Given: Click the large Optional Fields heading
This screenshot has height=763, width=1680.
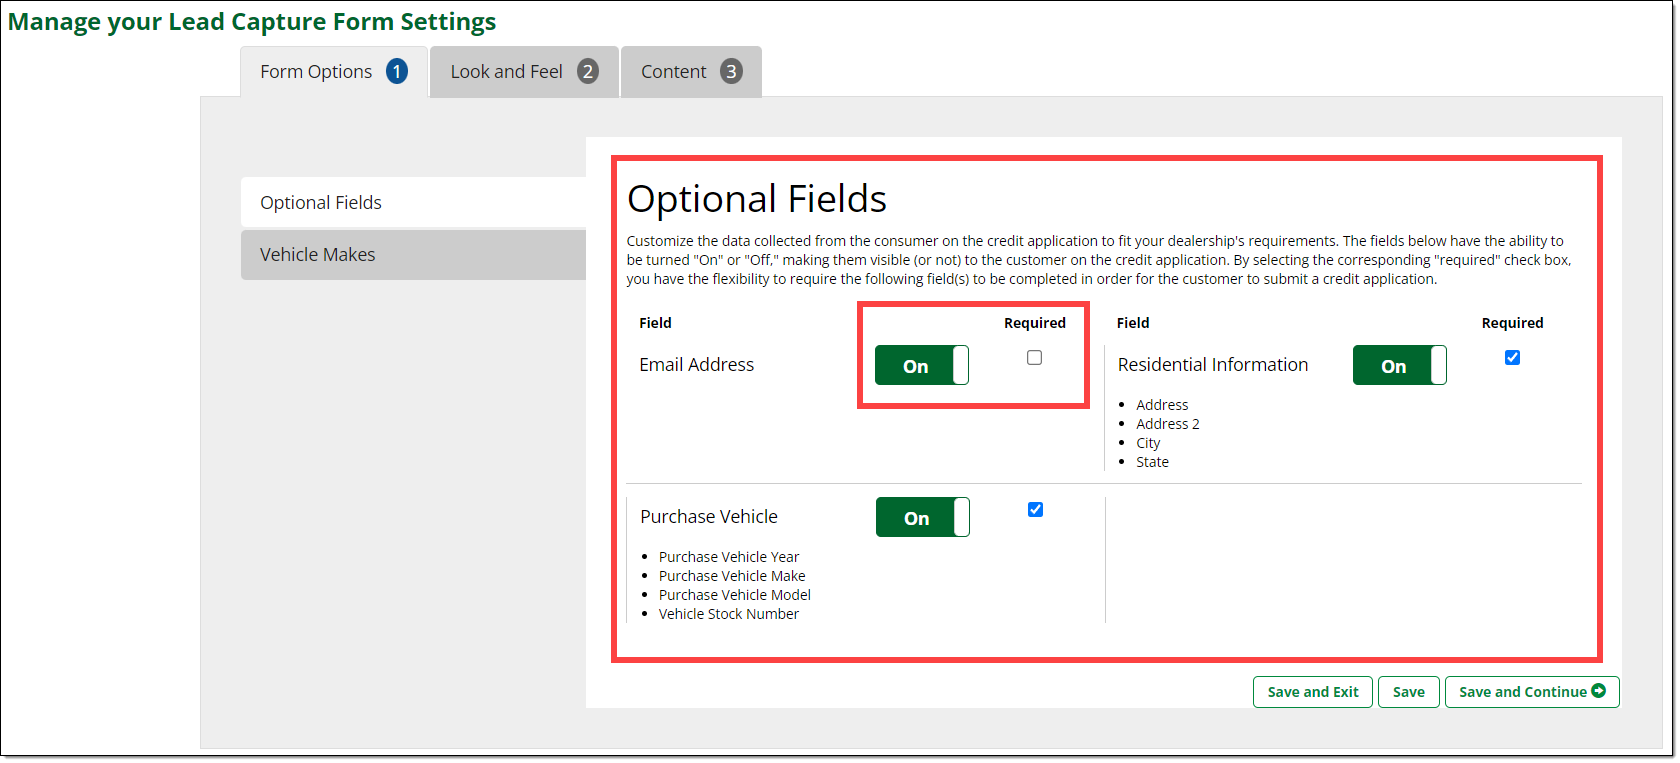Looking at the screenshot, I should click(756, 199).
